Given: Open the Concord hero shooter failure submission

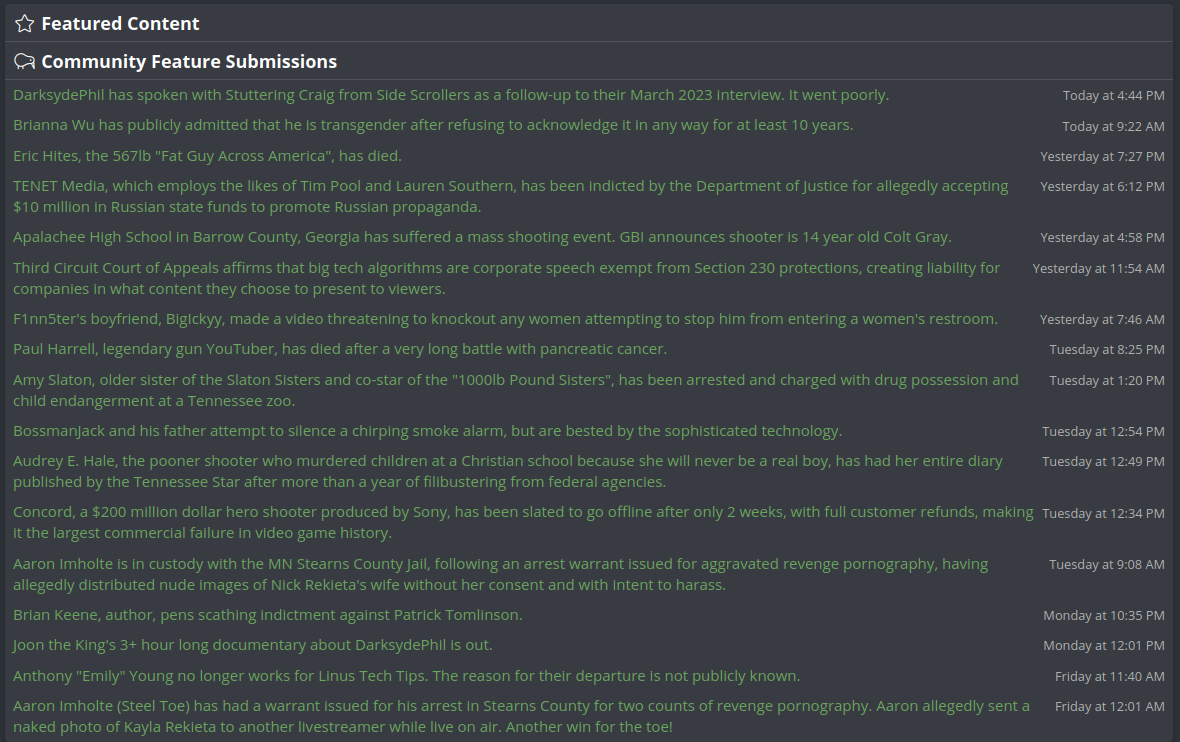Looking at the screenshot, I should 523,522.
